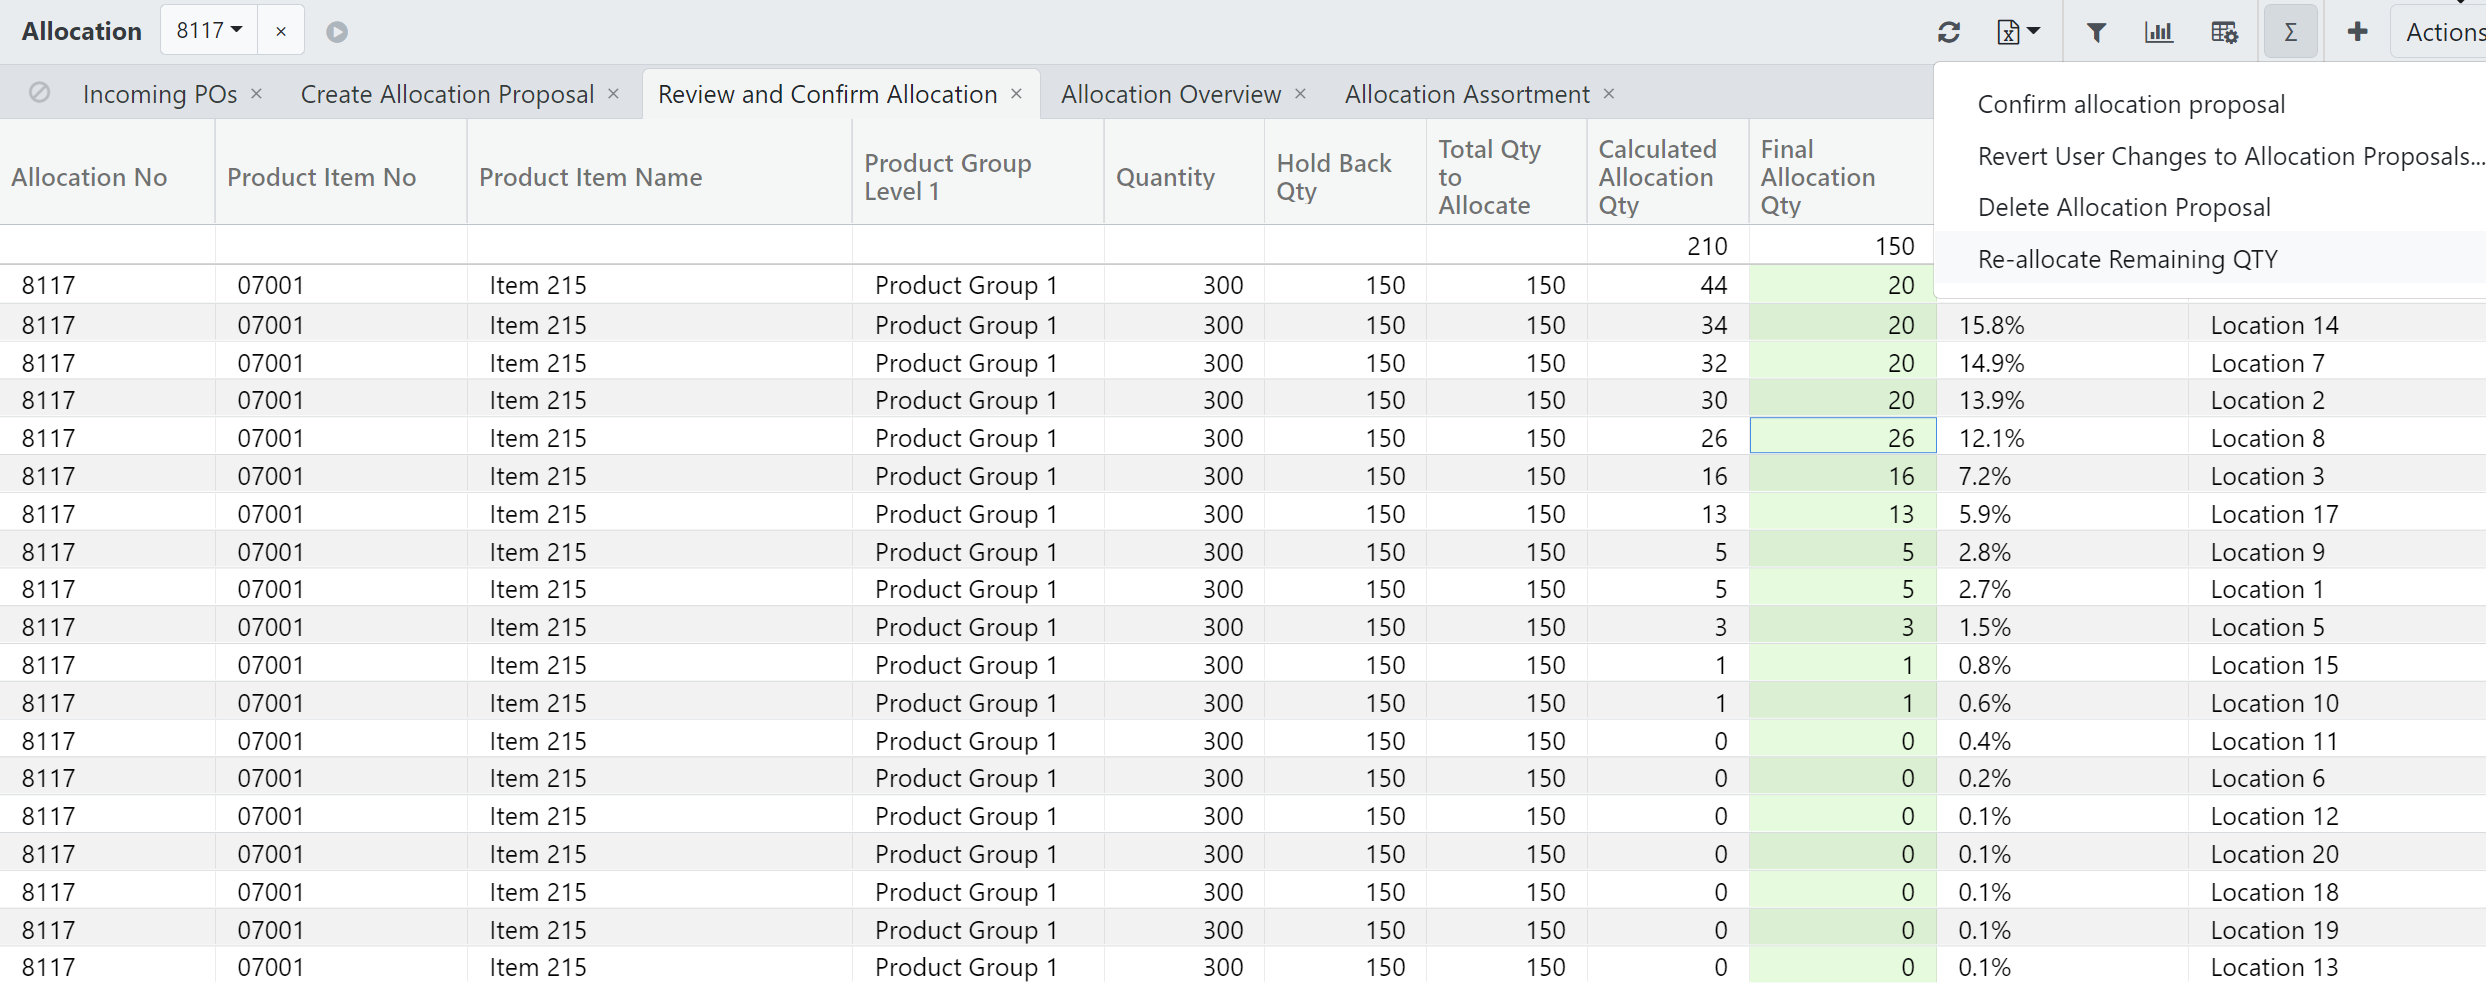2486x983 pixels.
Task: Close the Allocation Assortment tab
Action: tap(1609, 93)
